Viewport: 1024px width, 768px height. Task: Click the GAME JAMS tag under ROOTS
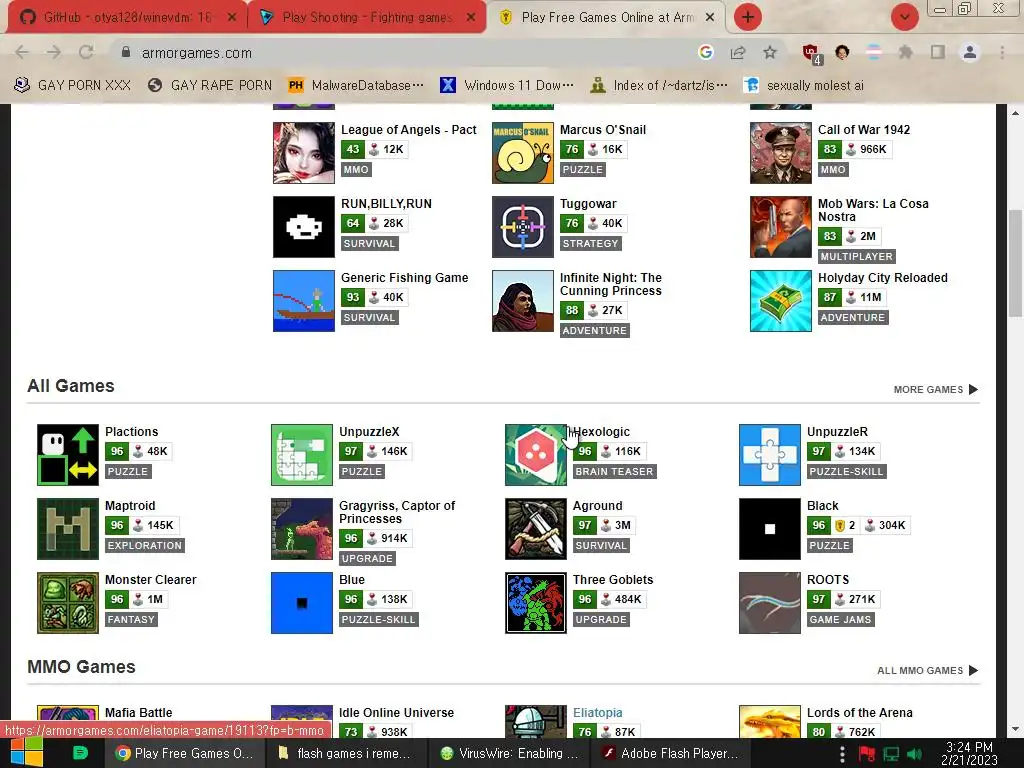(840, 619)
